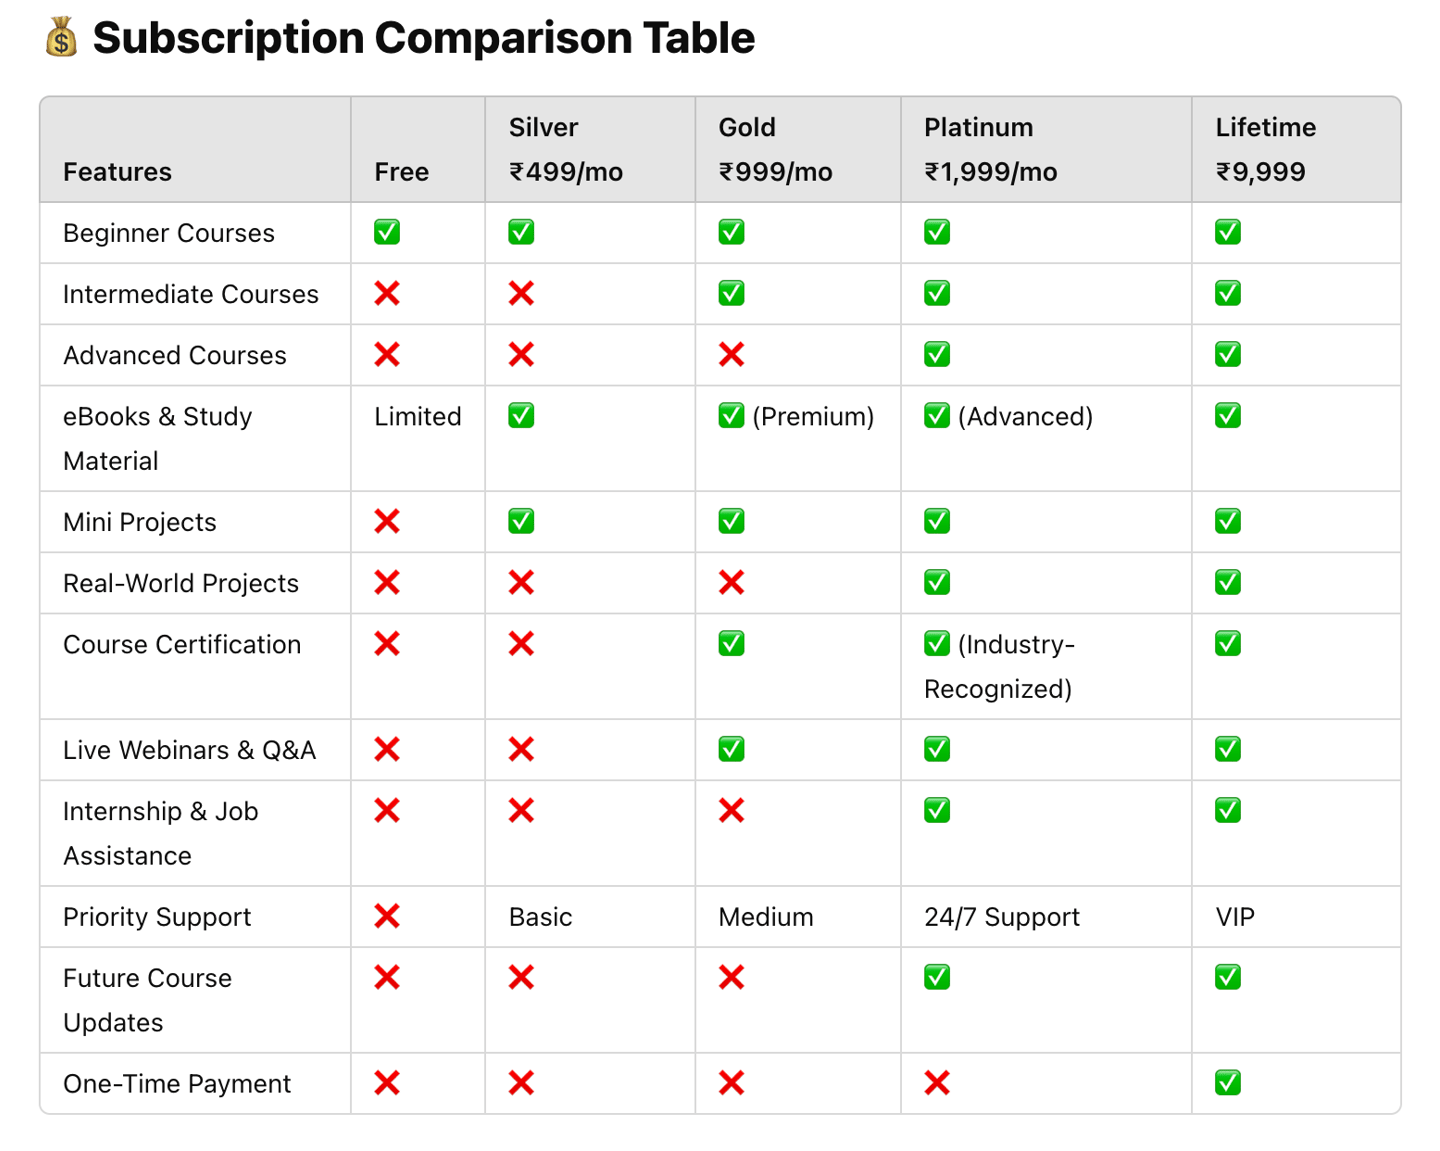Viewport: 1440px width, 1151px height.
Task: Click the red cross for Advanced Courses under Gold
Action: tap(731, 354)
